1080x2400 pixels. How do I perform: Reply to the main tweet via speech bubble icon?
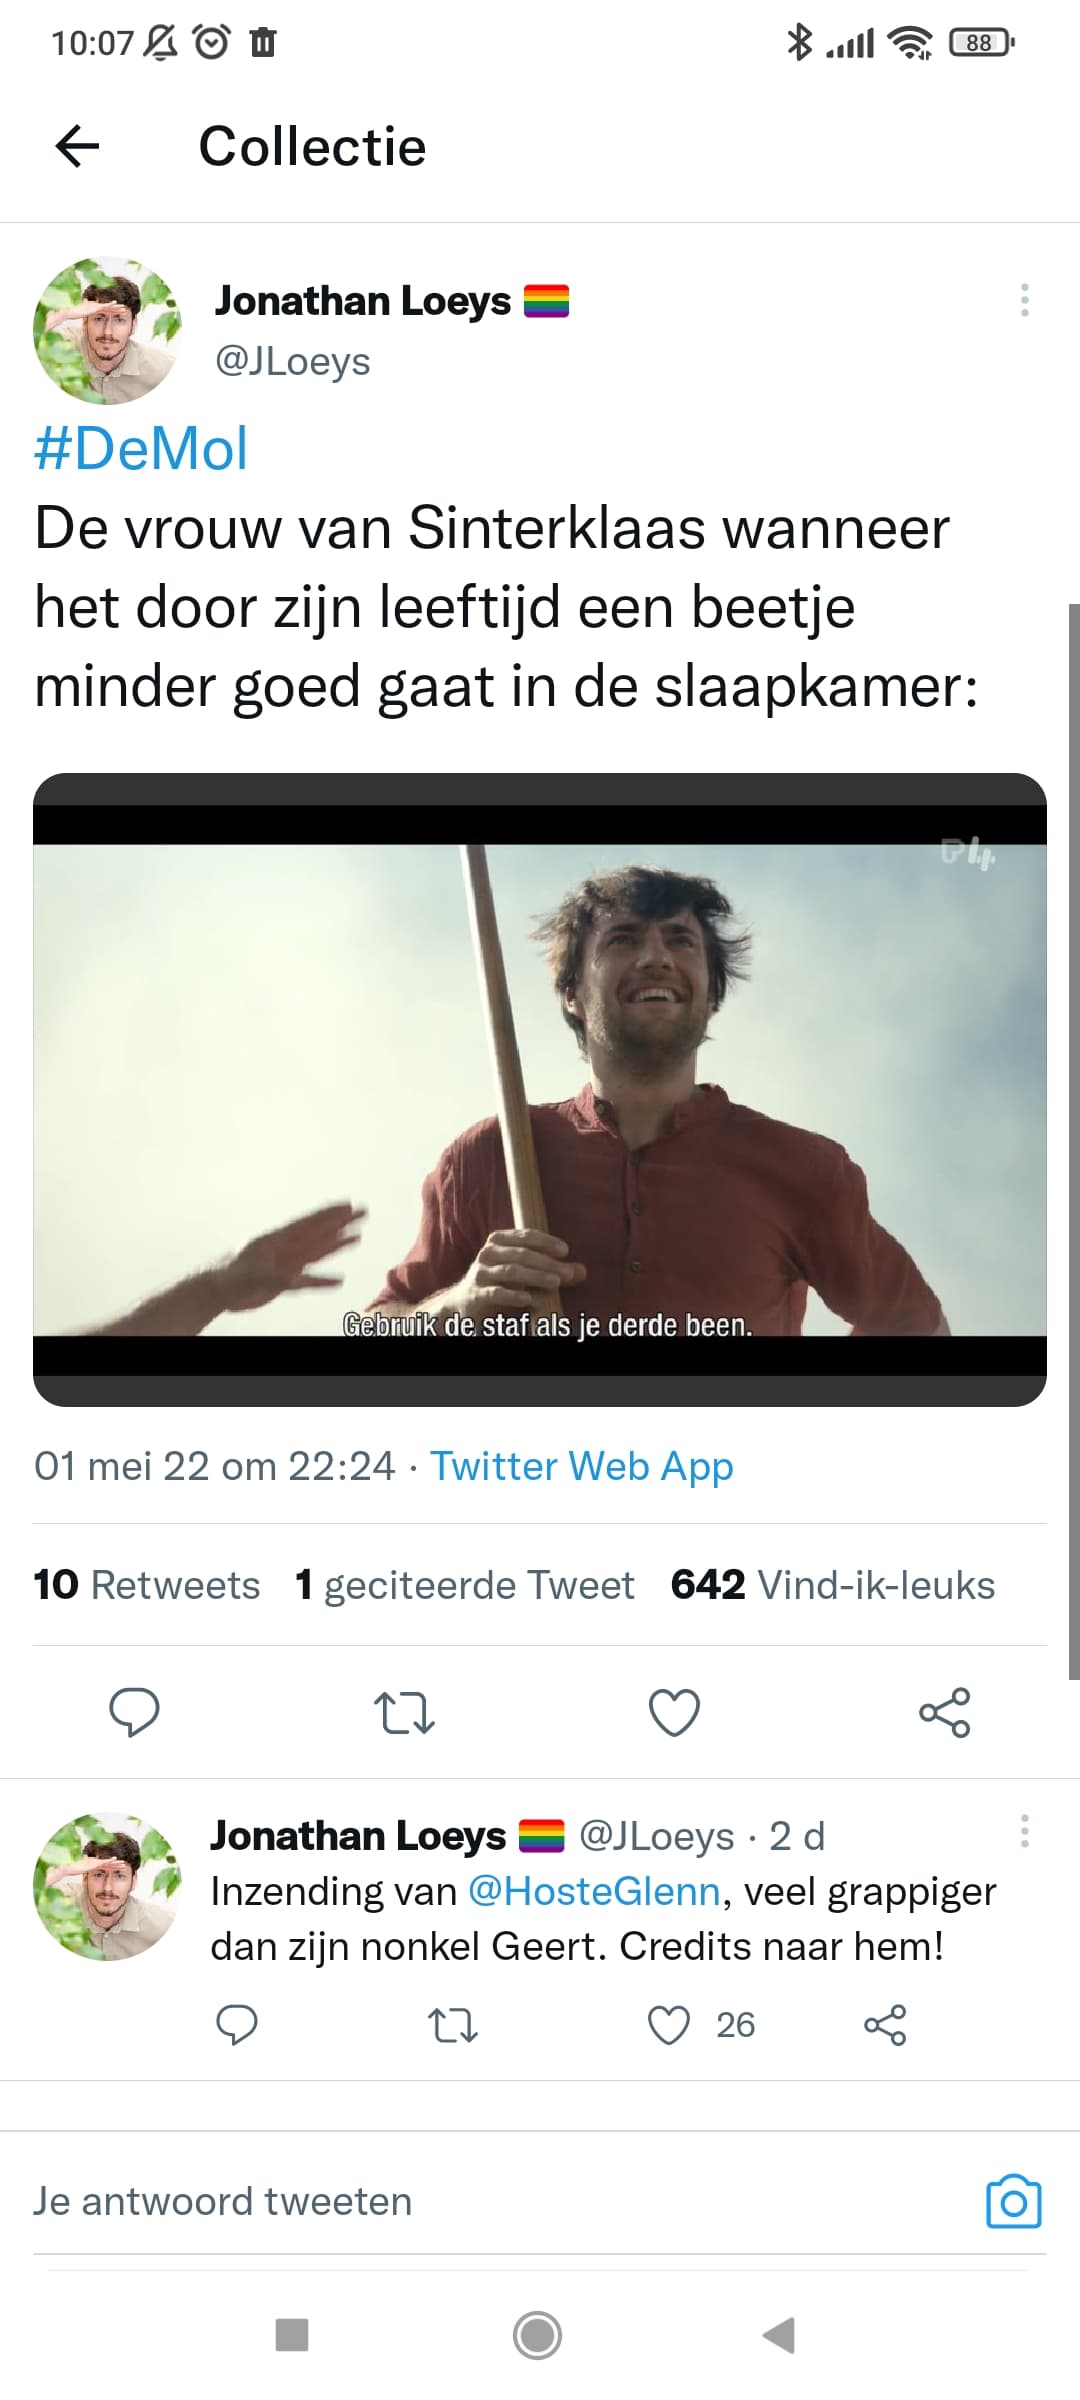coord(134,1712)
